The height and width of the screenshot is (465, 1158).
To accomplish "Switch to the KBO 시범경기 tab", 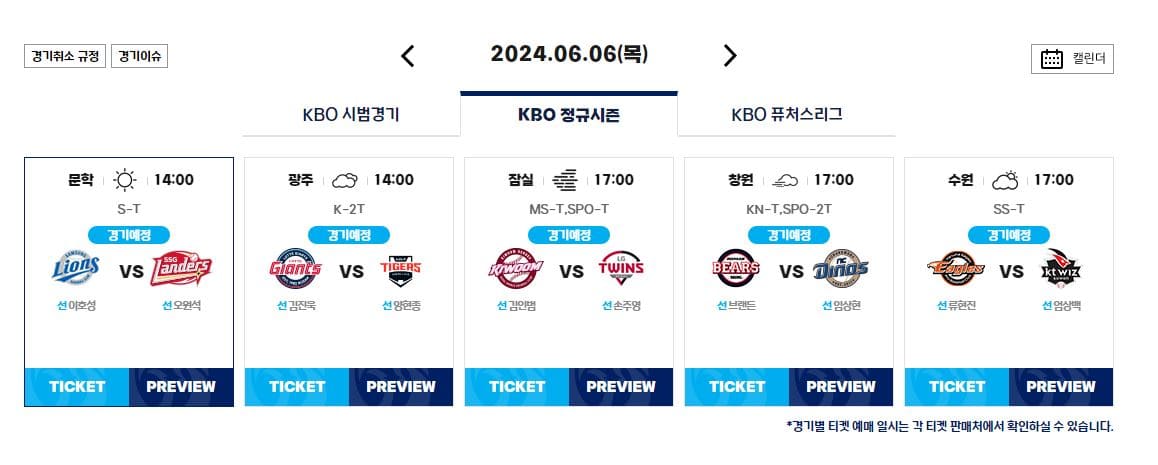I will [x=351, y=115].
